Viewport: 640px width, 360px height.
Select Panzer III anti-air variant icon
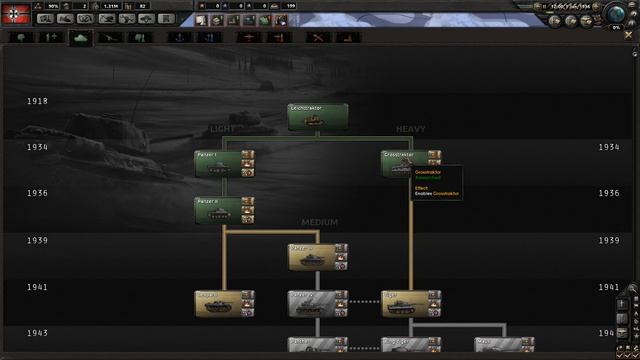click(341, 266)
